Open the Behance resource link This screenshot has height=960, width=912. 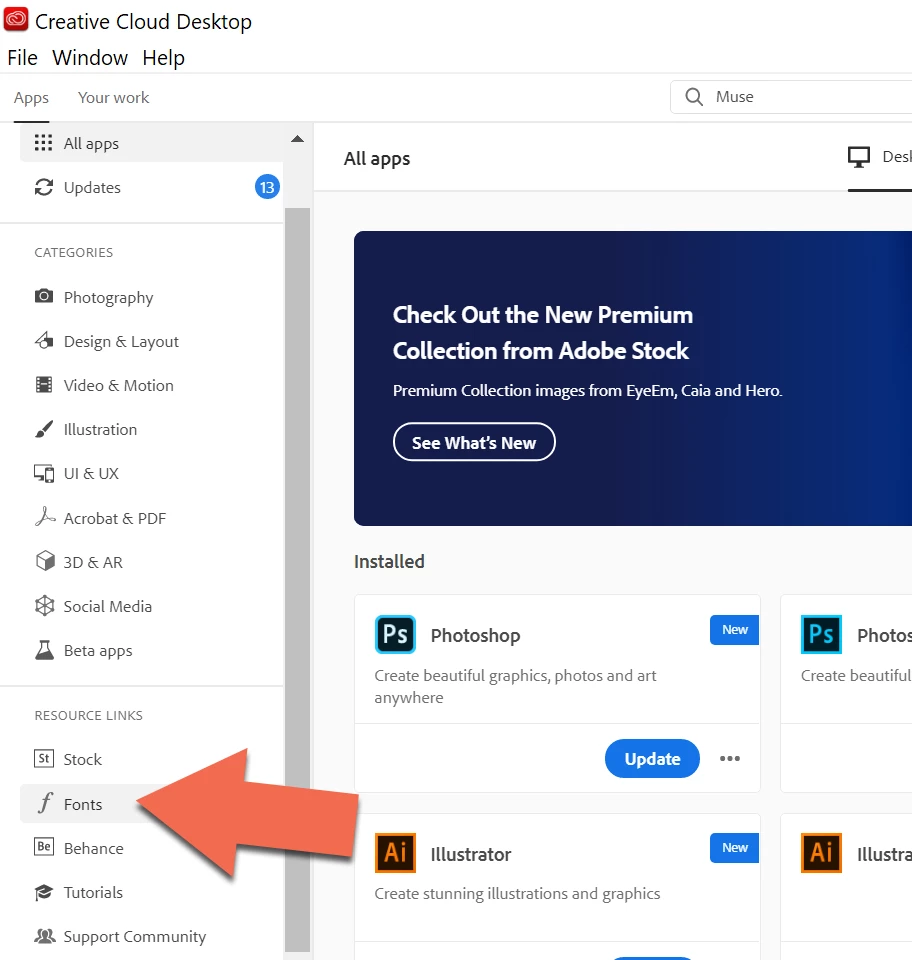tap(94, 849)
